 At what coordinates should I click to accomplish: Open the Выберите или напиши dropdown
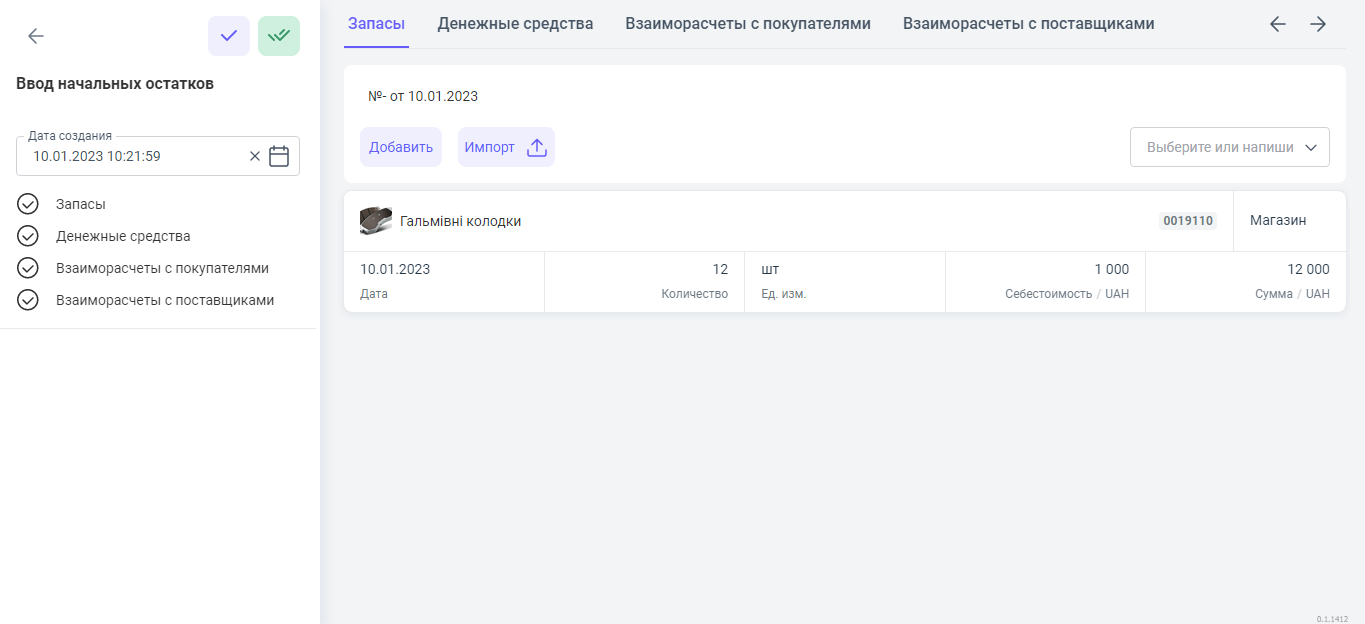tap(1219, 147)
